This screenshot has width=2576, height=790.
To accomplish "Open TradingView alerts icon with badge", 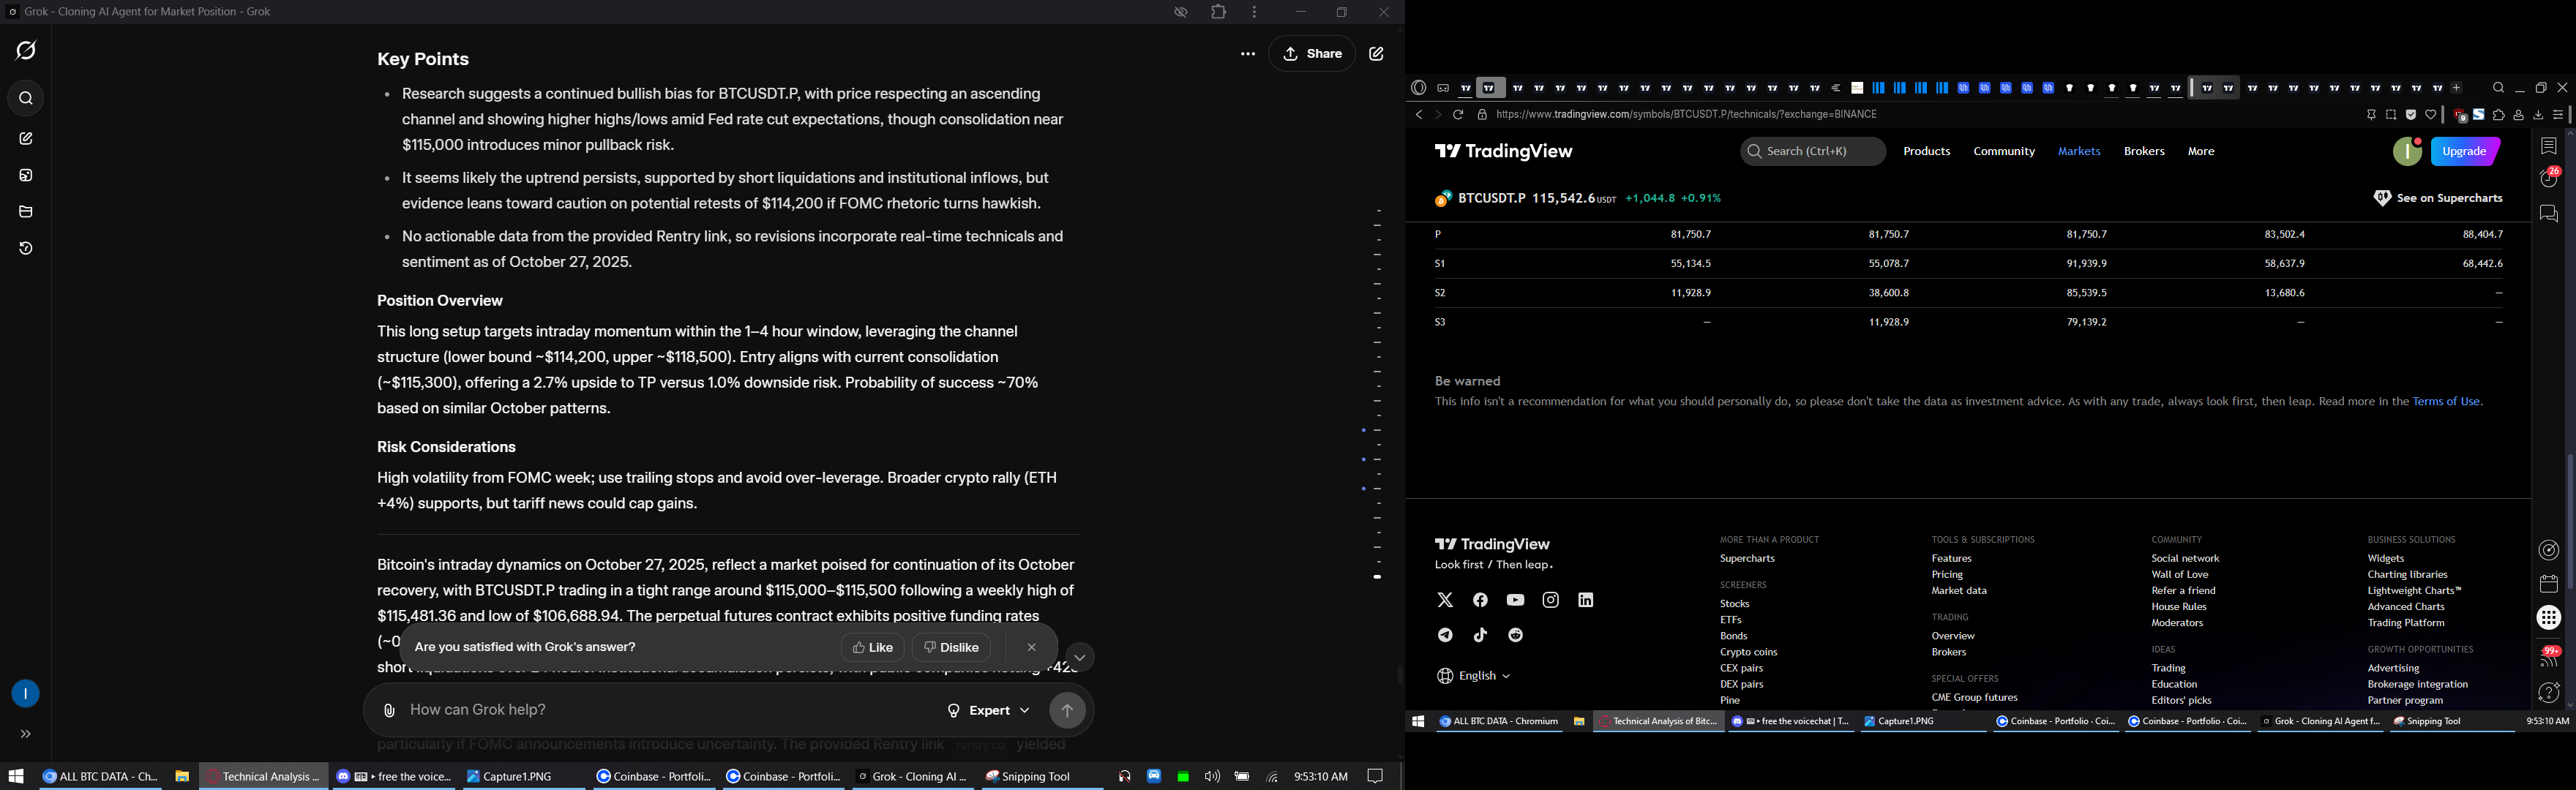I will (2548, 178).
